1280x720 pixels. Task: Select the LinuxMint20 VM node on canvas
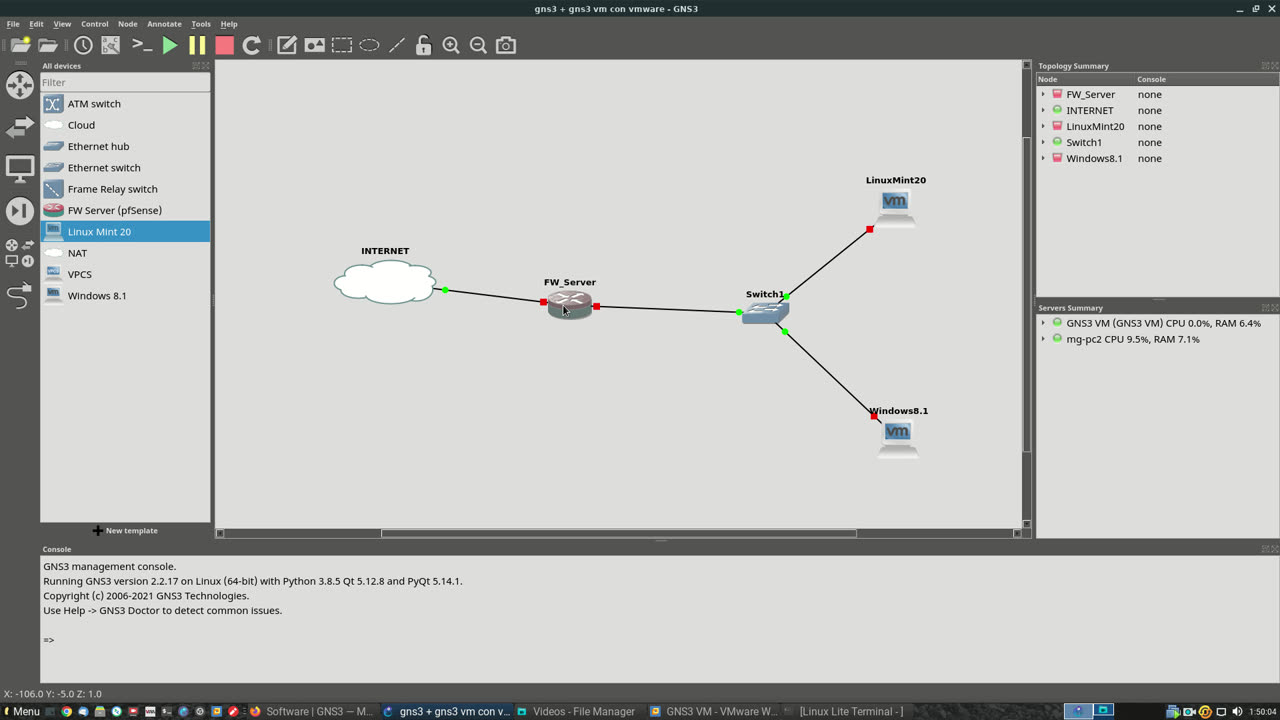[x=895, y=208]
